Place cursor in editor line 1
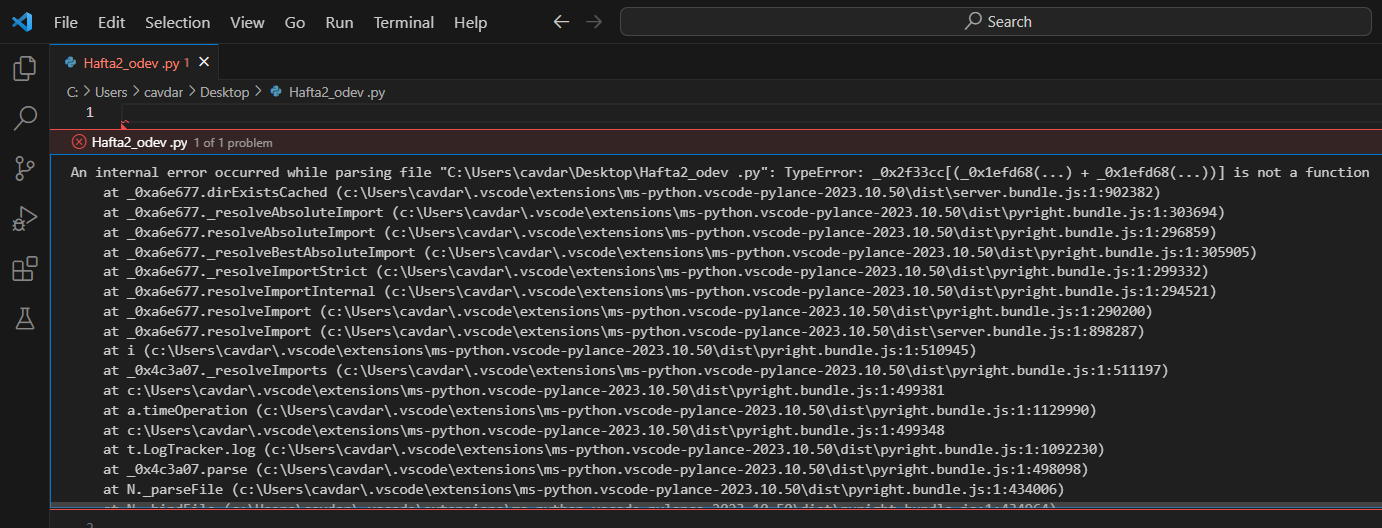The width and height of the screenshot is (1382, 528). click(x=750, y=112)
